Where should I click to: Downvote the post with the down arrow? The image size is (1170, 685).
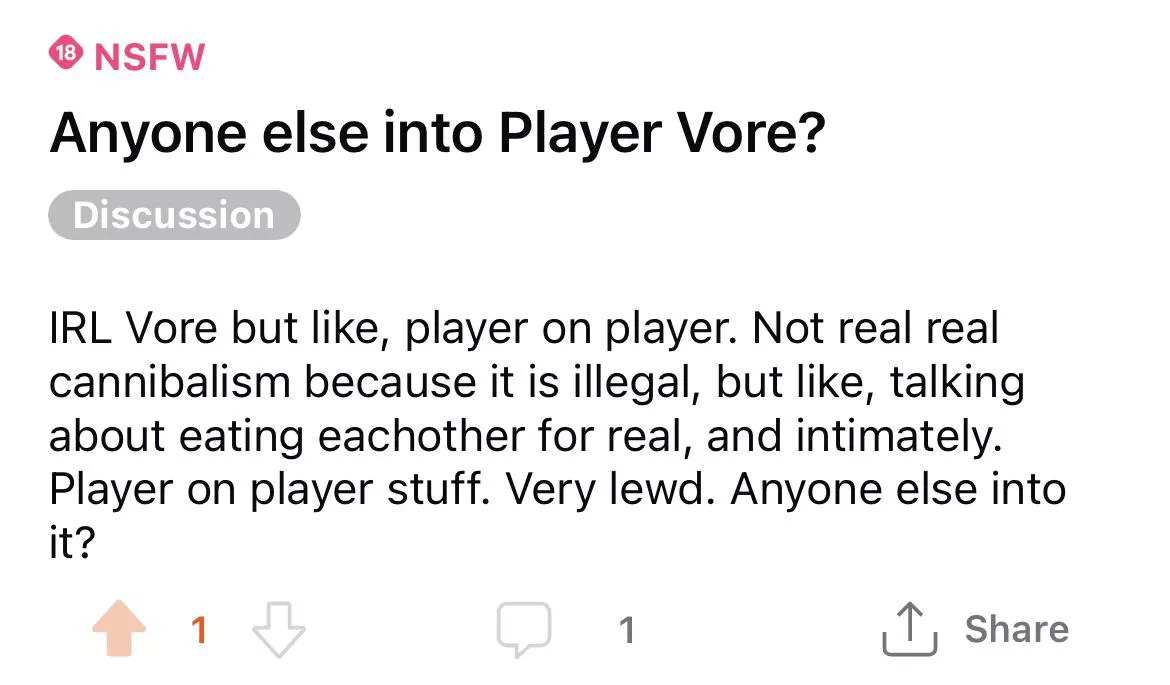[x=278, y=630]
